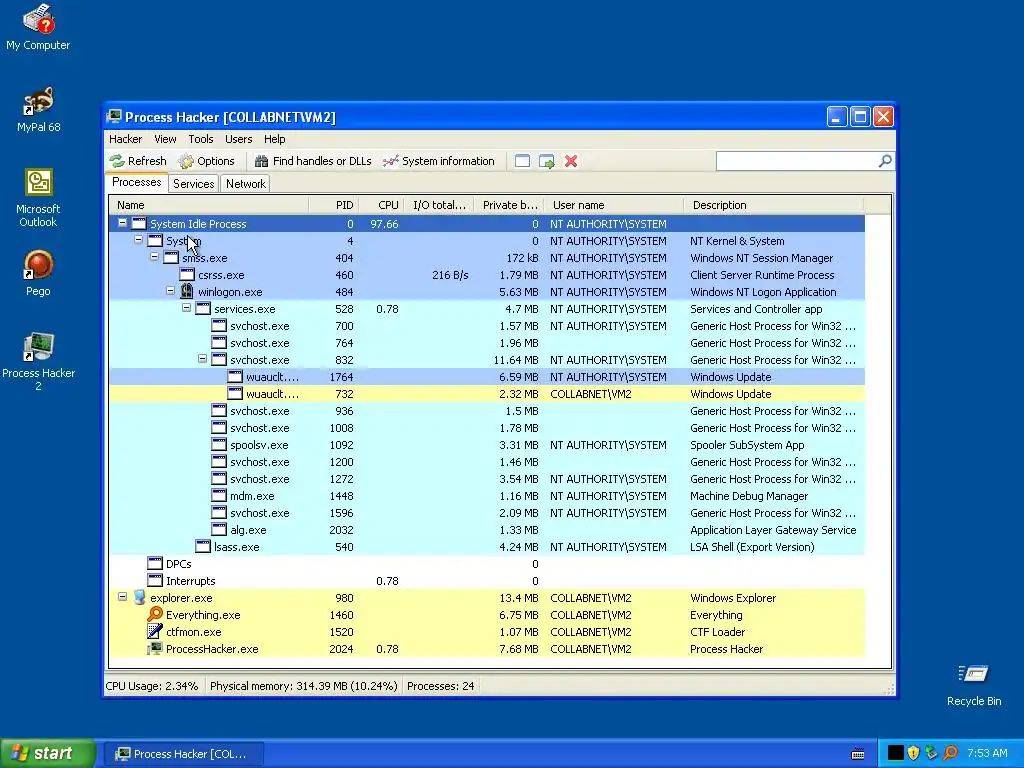Select the spoolsv.exe process row
1024x768 pixels.
click(x=487, y=445)
